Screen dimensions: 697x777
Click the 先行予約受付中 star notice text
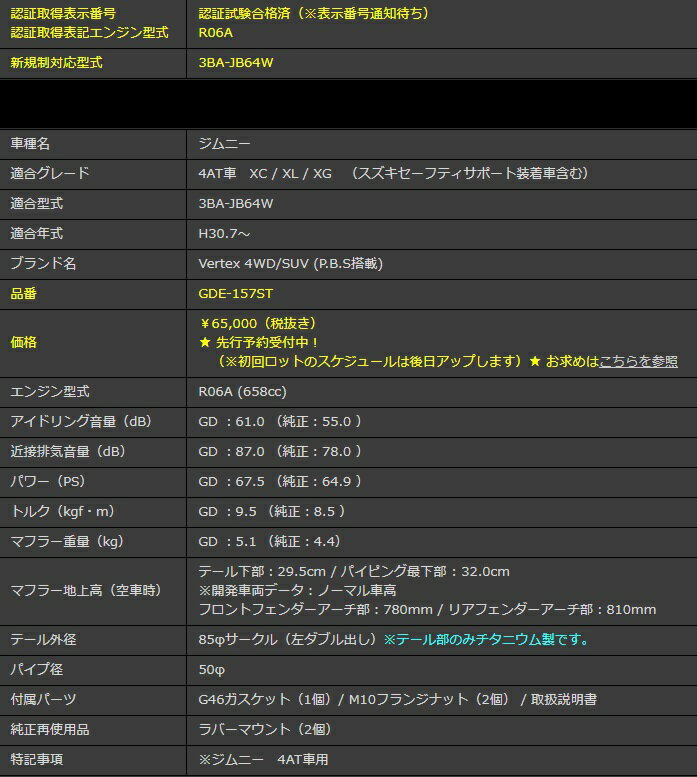[260, 342]
